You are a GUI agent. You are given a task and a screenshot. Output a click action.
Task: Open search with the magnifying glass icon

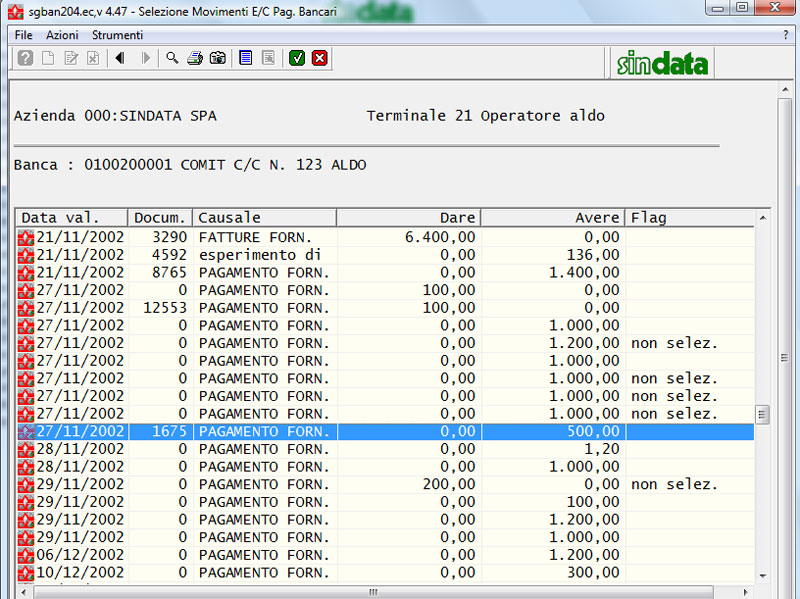coord(172,58)
